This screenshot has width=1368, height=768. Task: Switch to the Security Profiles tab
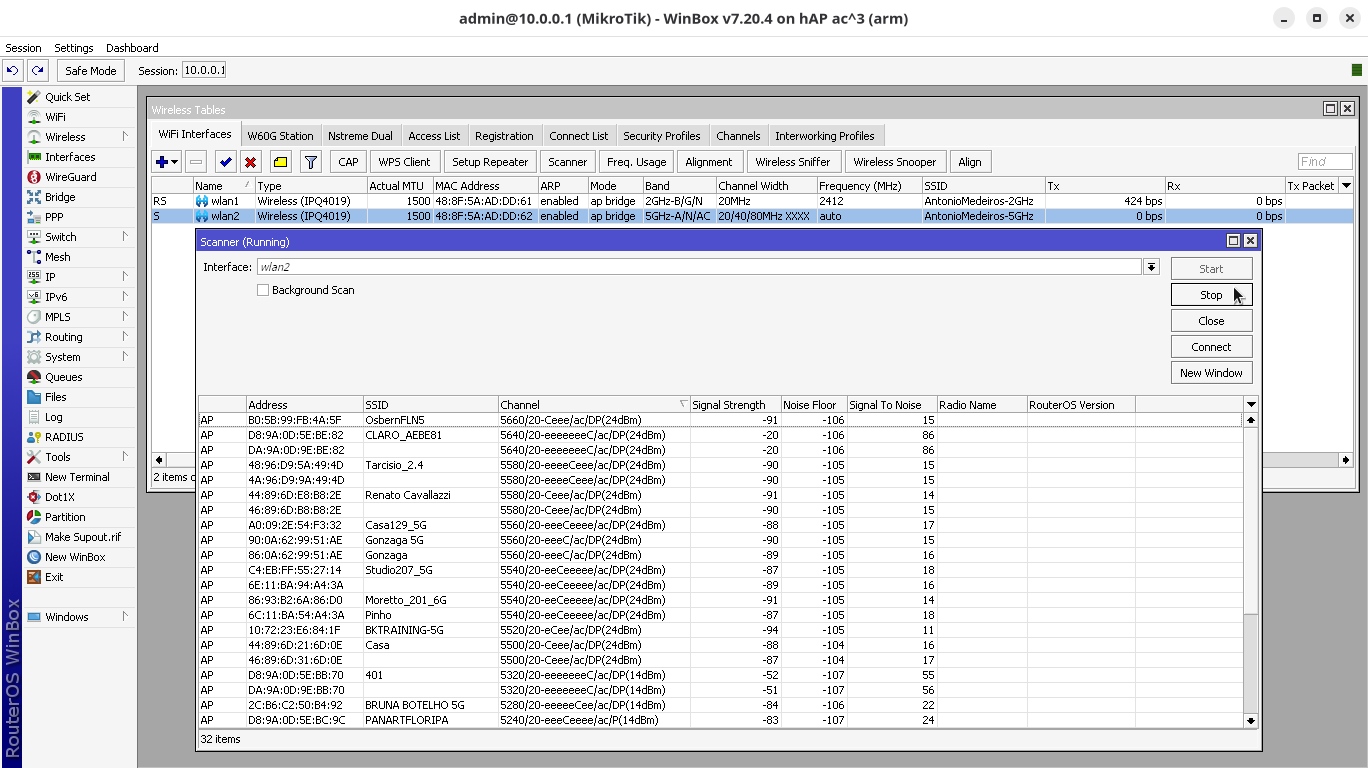(661, 136)
